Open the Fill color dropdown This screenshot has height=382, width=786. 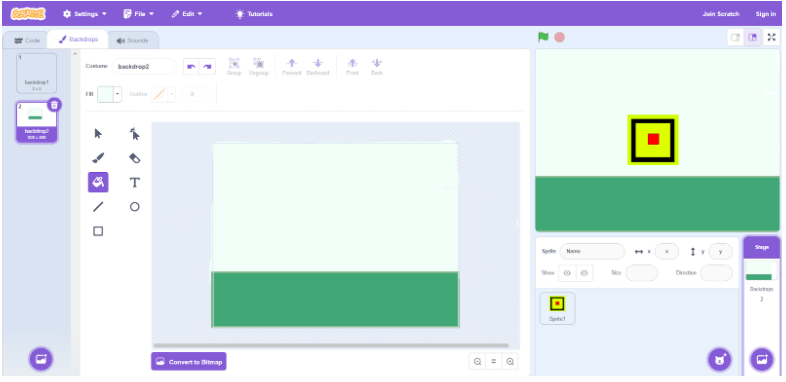(x=117, y=94)
